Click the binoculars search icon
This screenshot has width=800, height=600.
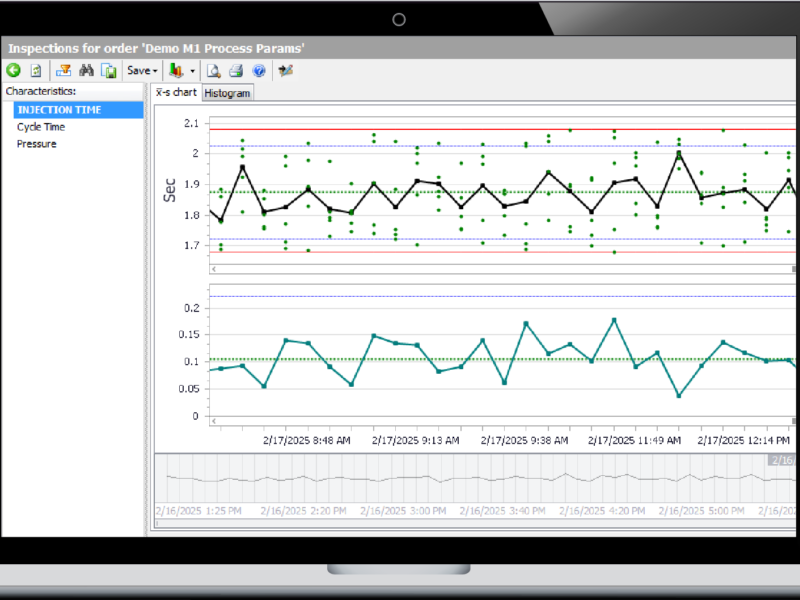[86, 70]
